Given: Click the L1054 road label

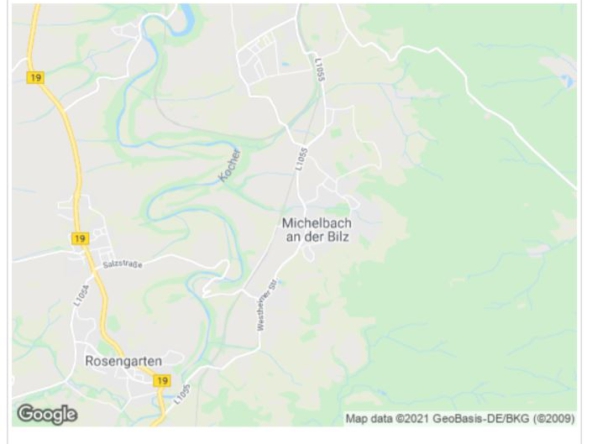Looking at the screenshot, I should coord(81,295).
